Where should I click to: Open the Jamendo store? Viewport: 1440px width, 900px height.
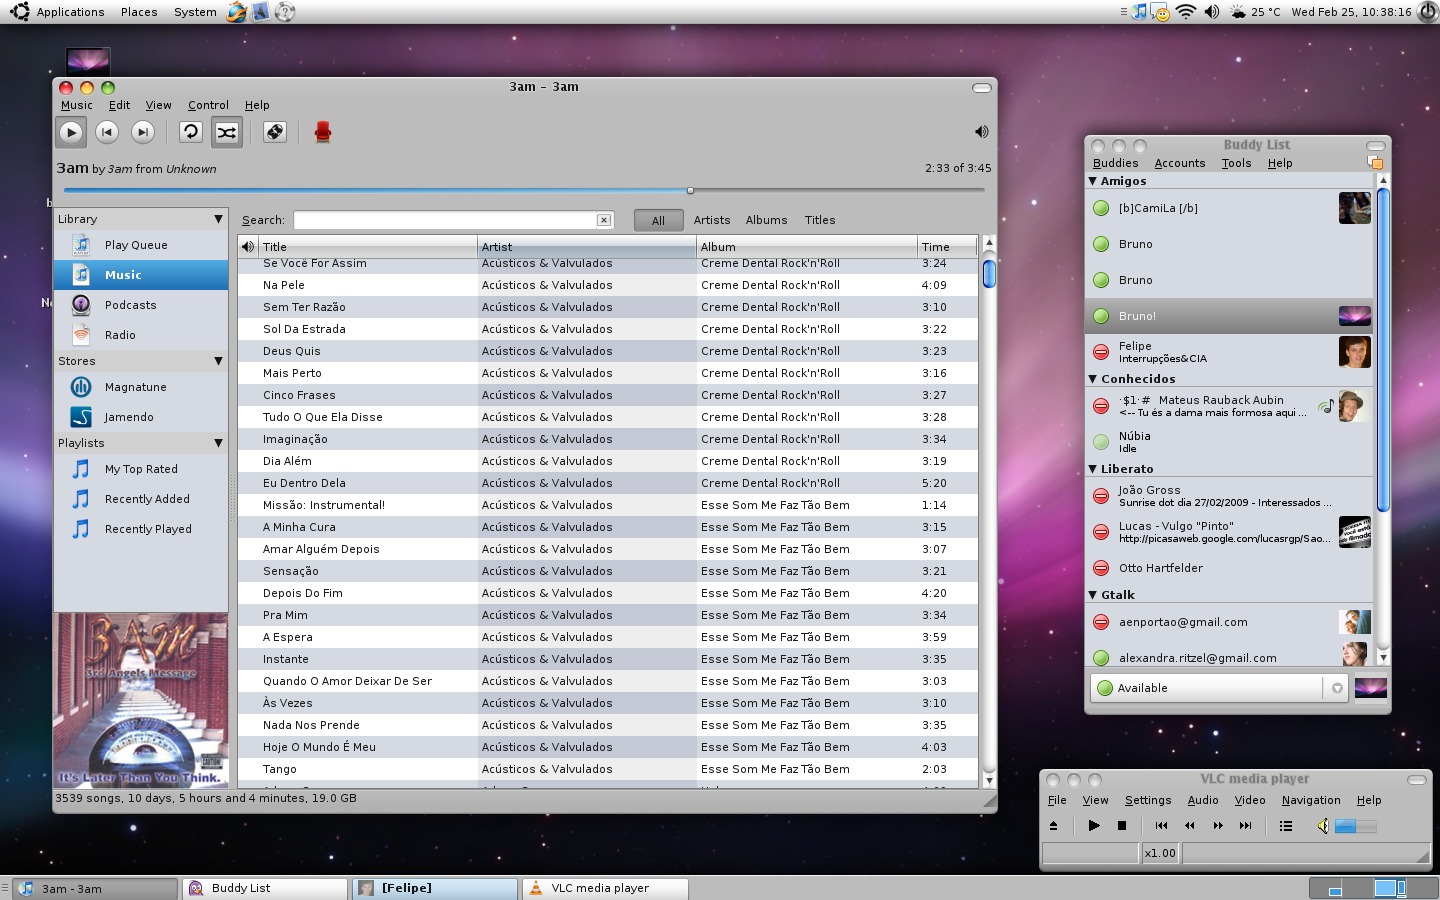click(141, 417)
